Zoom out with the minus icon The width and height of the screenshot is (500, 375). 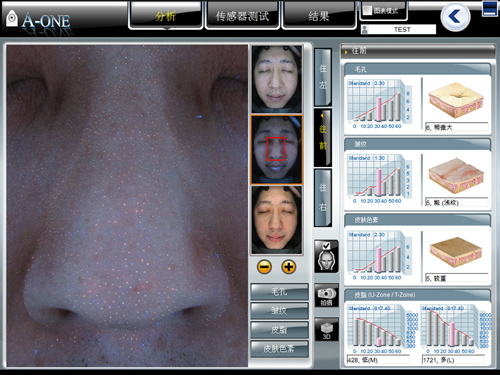click(264, 267)
